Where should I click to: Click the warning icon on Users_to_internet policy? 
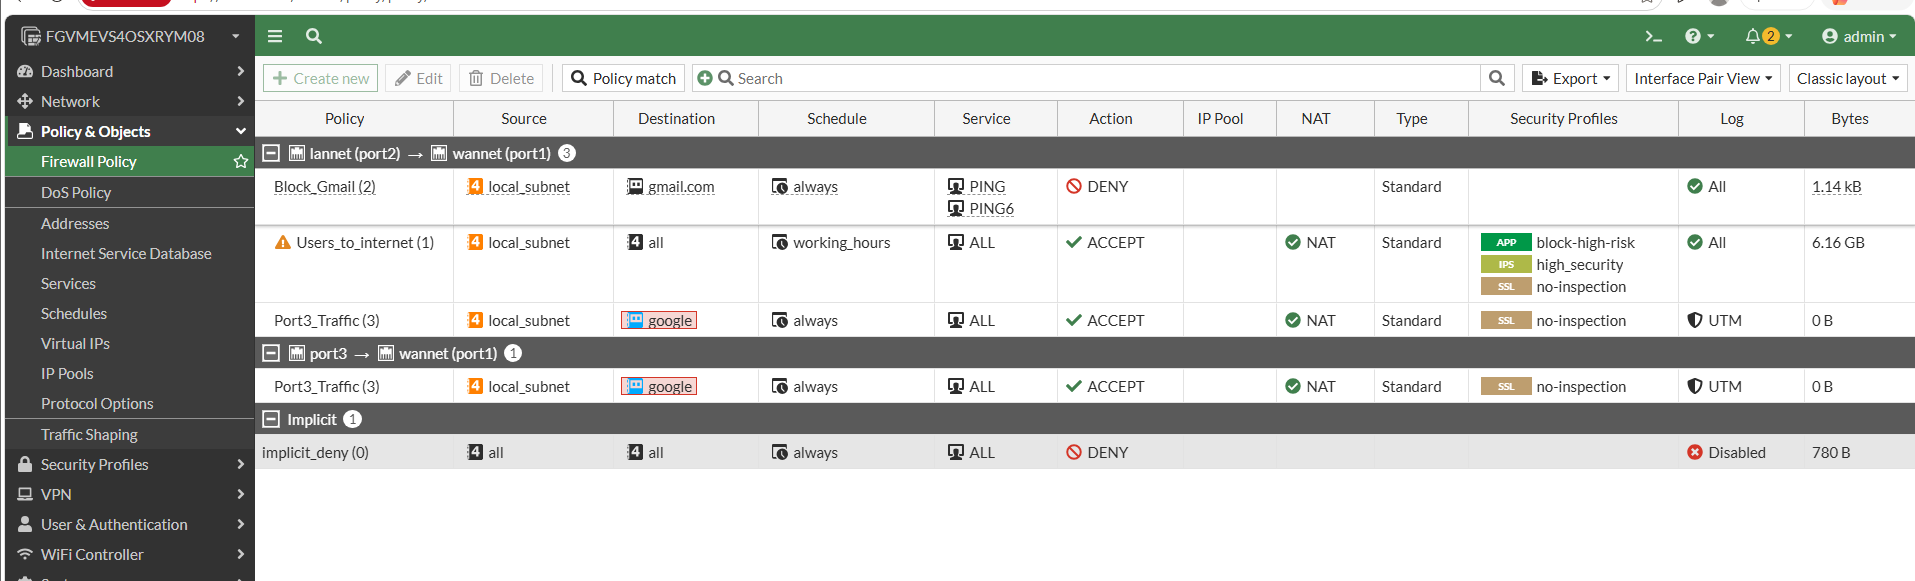[283, 242]
